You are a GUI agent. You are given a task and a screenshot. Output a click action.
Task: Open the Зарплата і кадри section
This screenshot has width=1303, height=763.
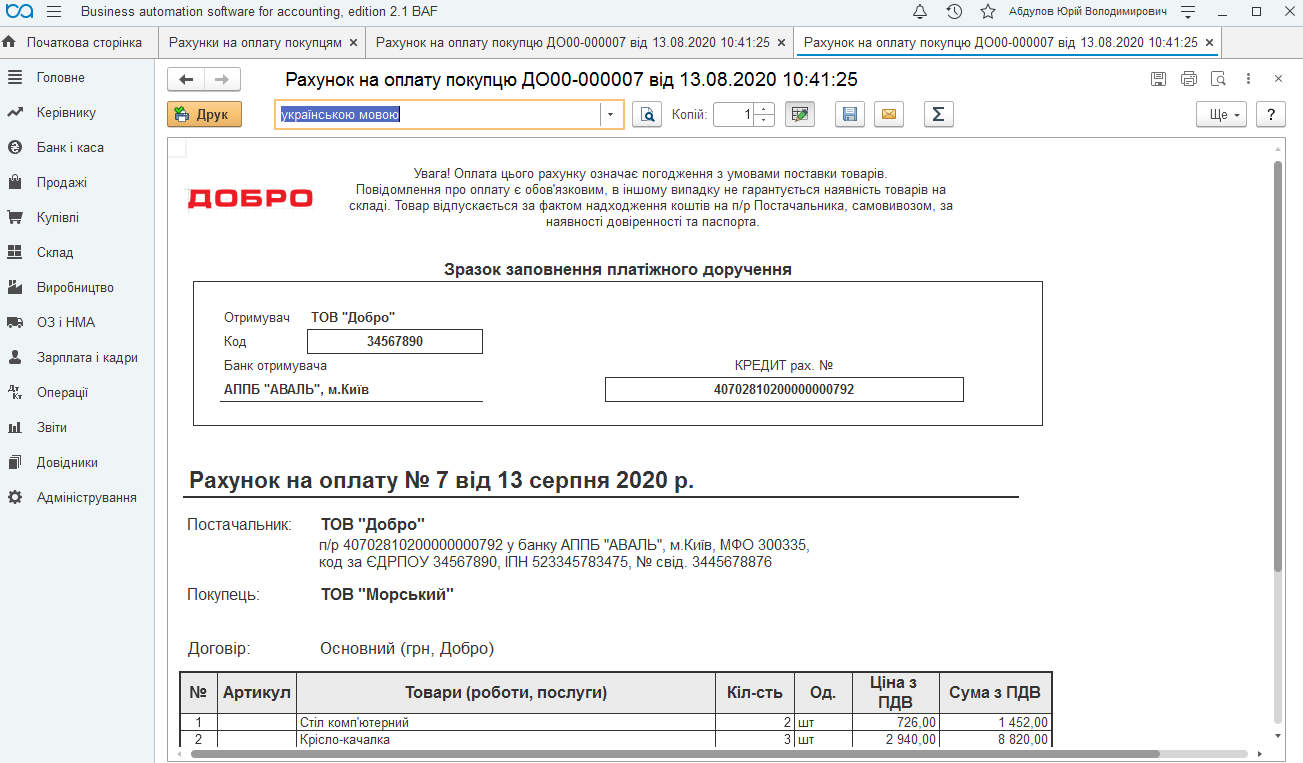click(x=87, y=357)
